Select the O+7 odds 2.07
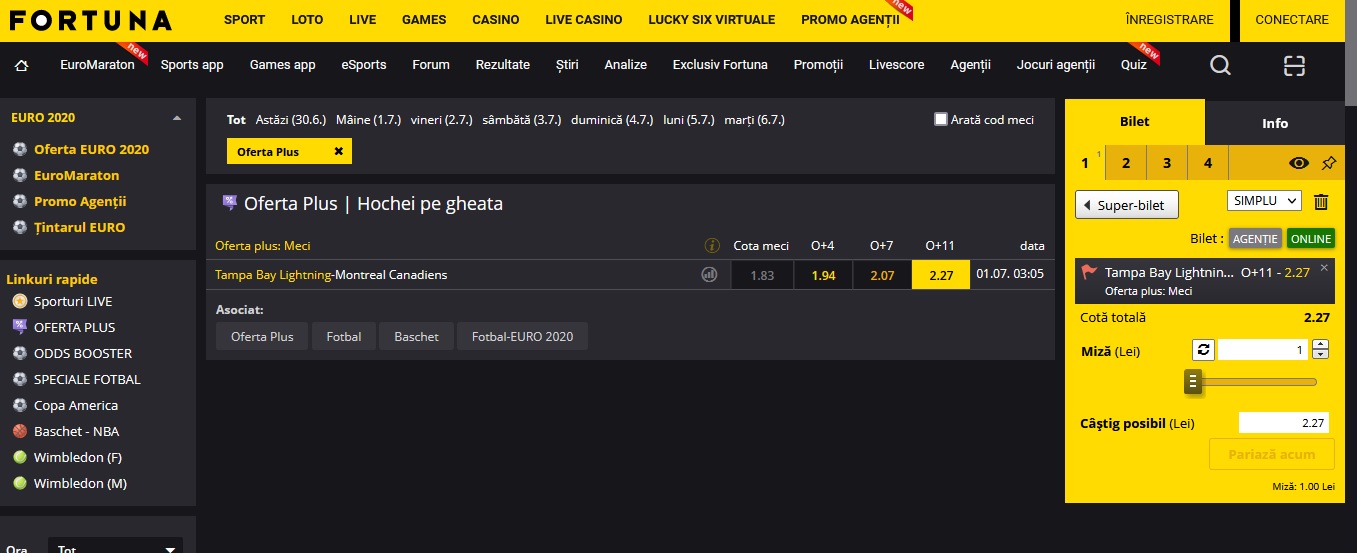 click(x=882, y=275)
